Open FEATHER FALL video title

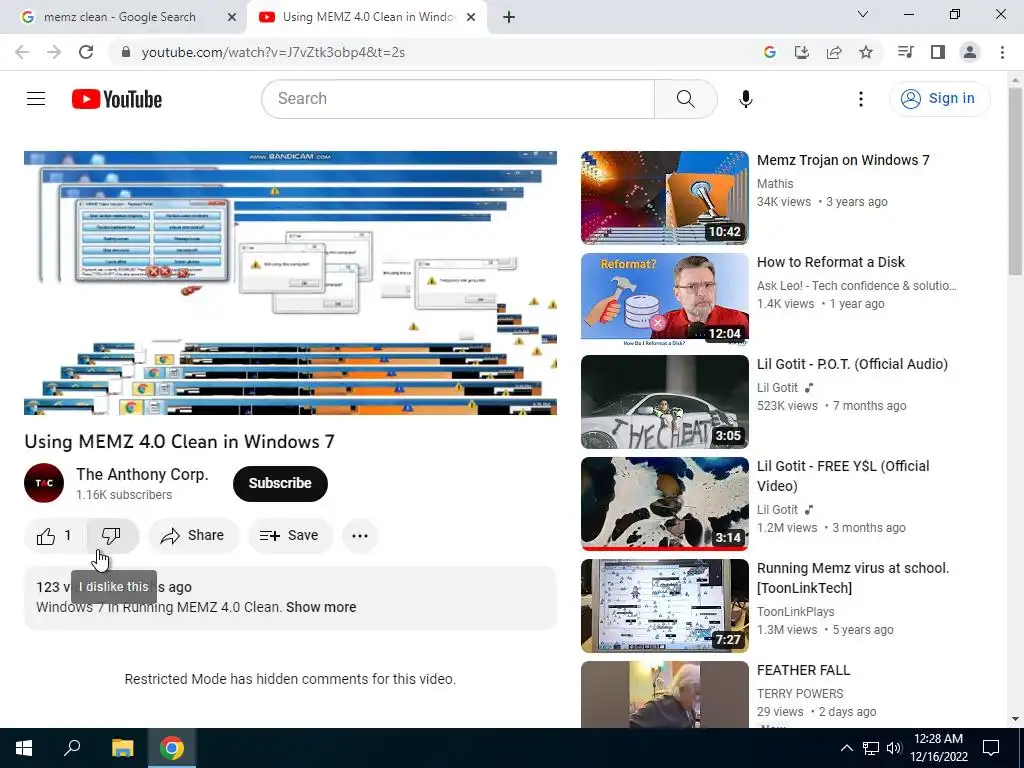(x=803, y=671)
